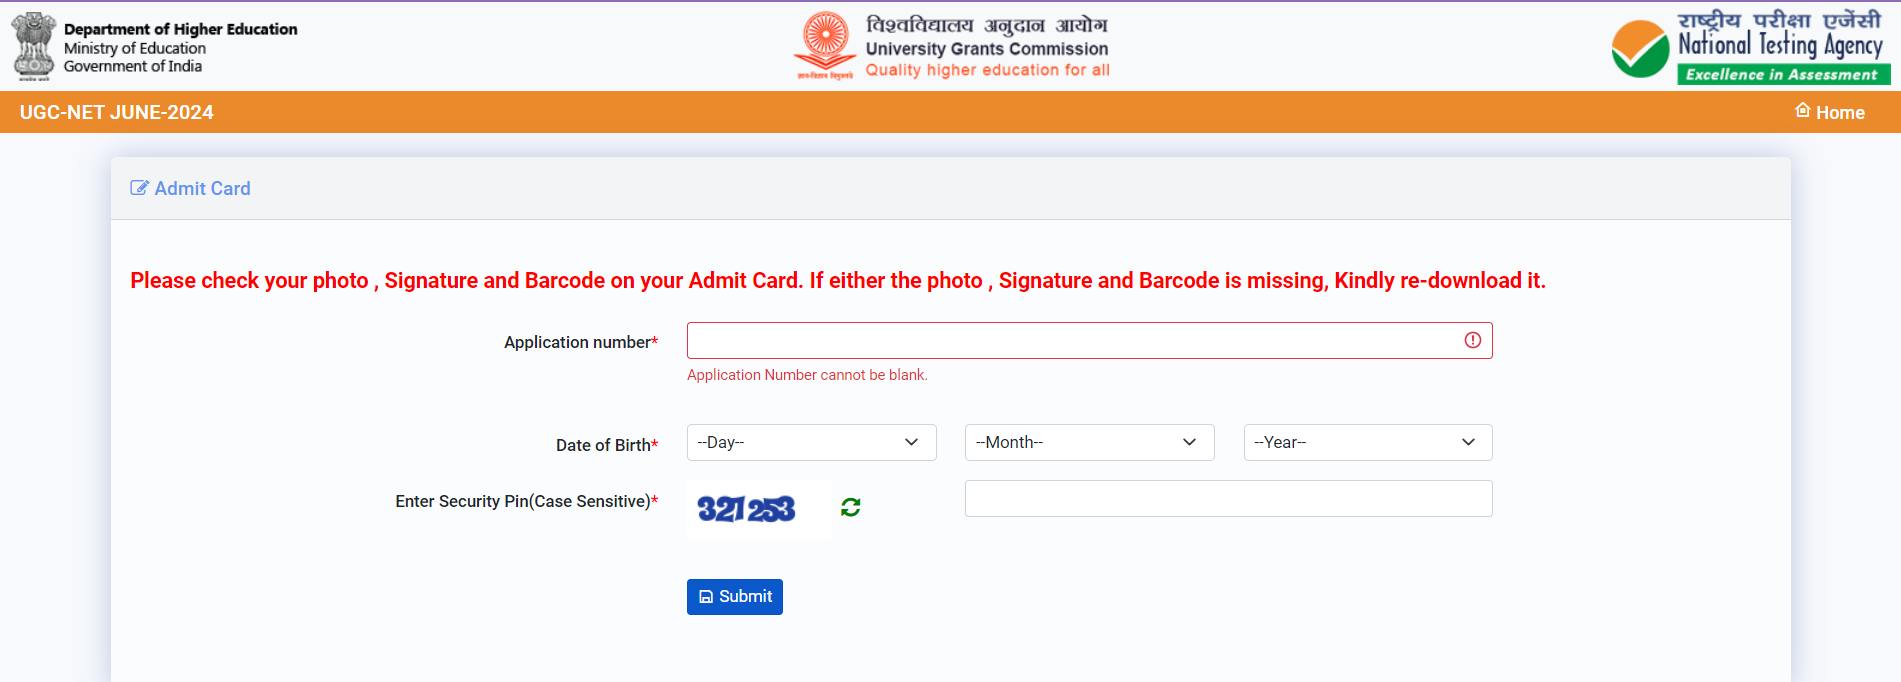Click the UGC-NET JUNE-2024 title
Screen dimensions: 1901x682
pyautogui.click(x=117, y=112)
